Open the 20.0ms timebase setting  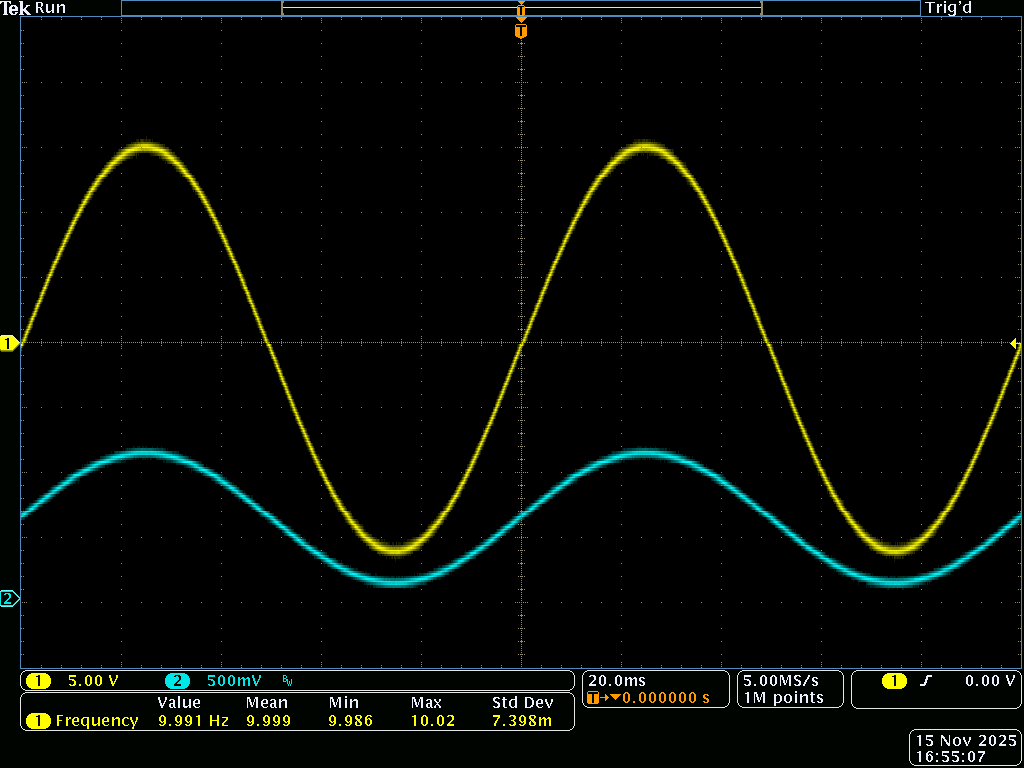[616, 680]
